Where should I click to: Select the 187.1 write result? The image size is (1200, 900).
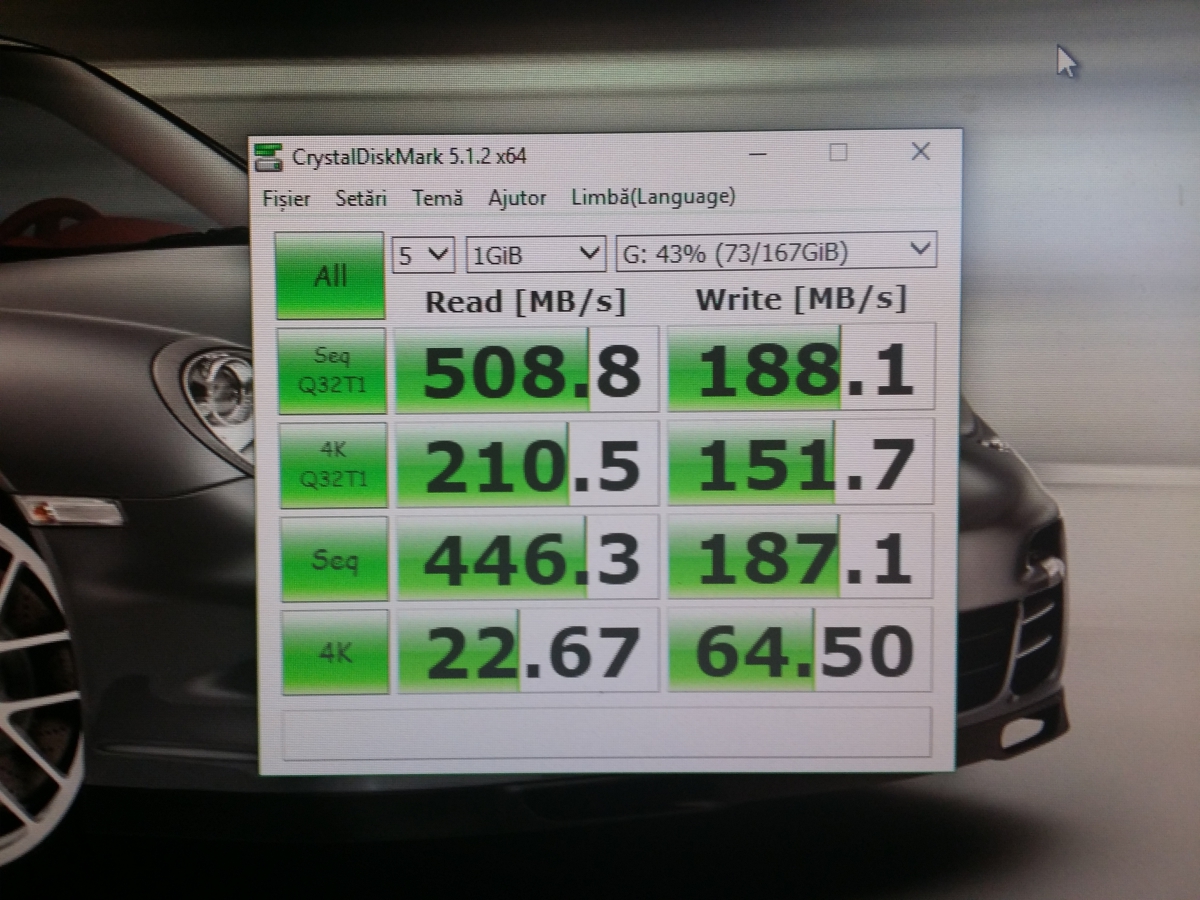(802, 557)
